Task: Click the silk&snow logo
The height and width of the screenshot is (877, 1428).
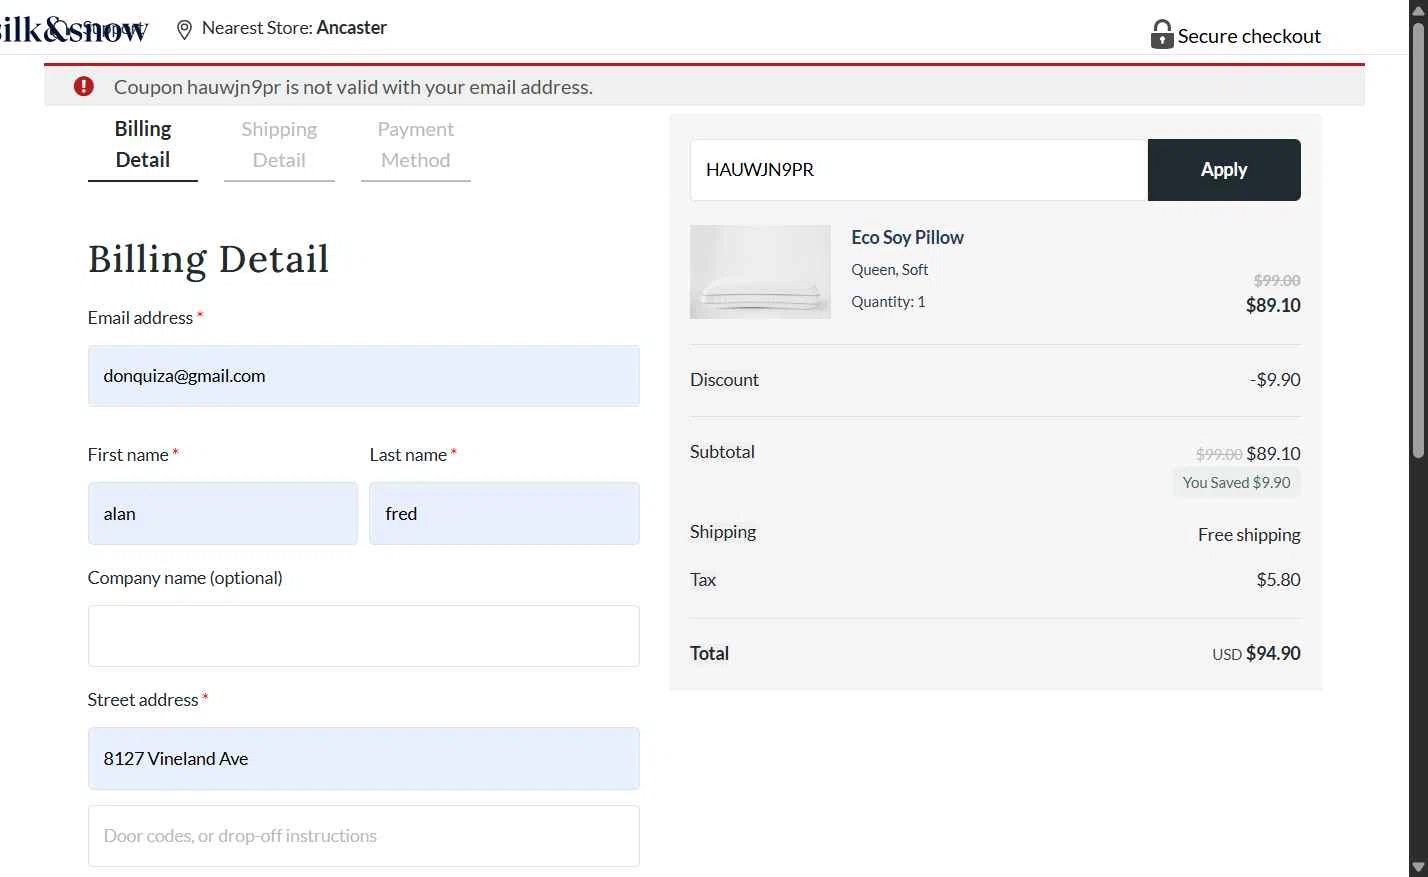Action: coord(72,29)
